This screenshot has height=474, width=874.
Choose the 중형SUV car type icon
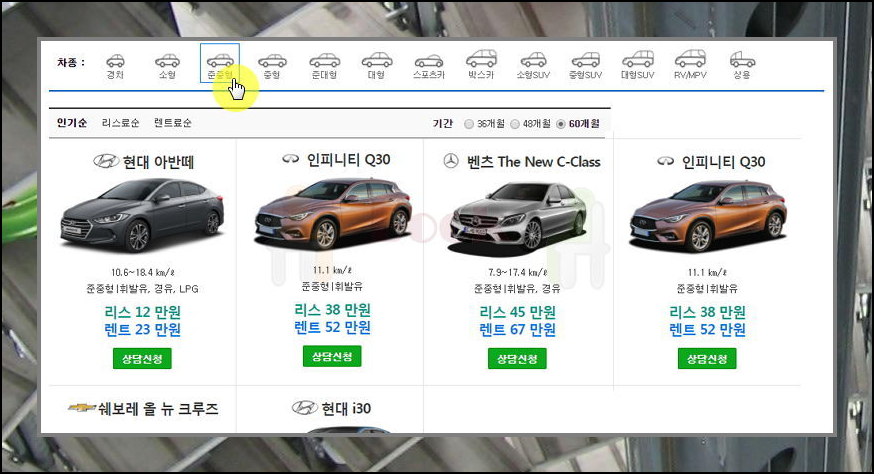(x=585, y=60)
